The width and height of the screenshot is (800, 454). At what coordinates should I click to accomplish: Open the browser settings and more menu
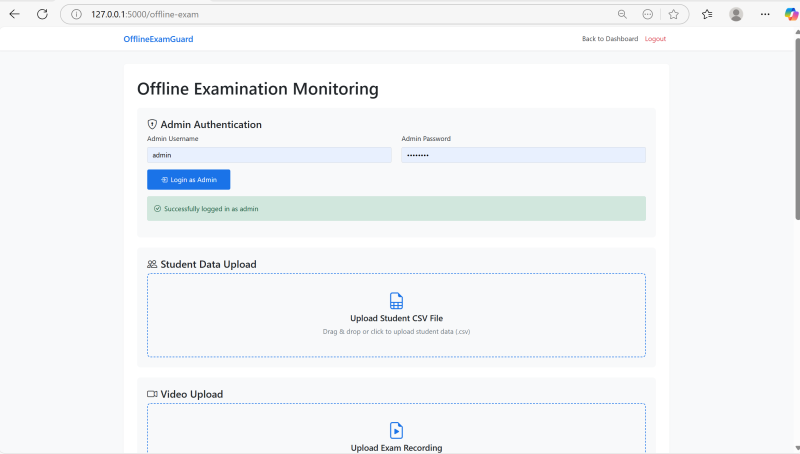click(x=765, y=14)
